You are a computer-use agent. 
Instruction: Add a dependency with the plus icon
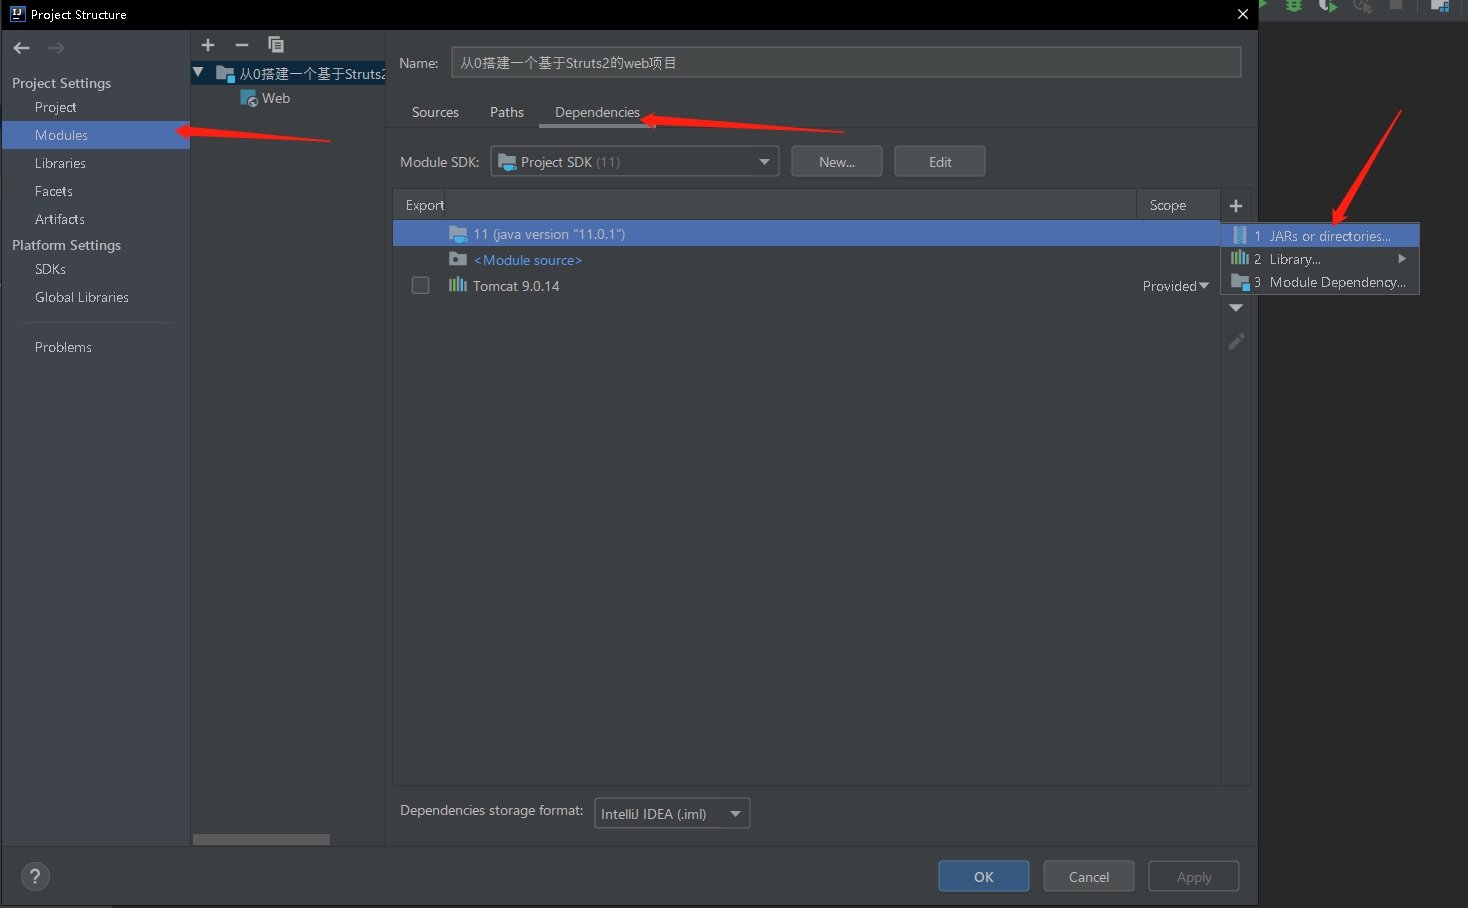click(x=1236, y=206)
